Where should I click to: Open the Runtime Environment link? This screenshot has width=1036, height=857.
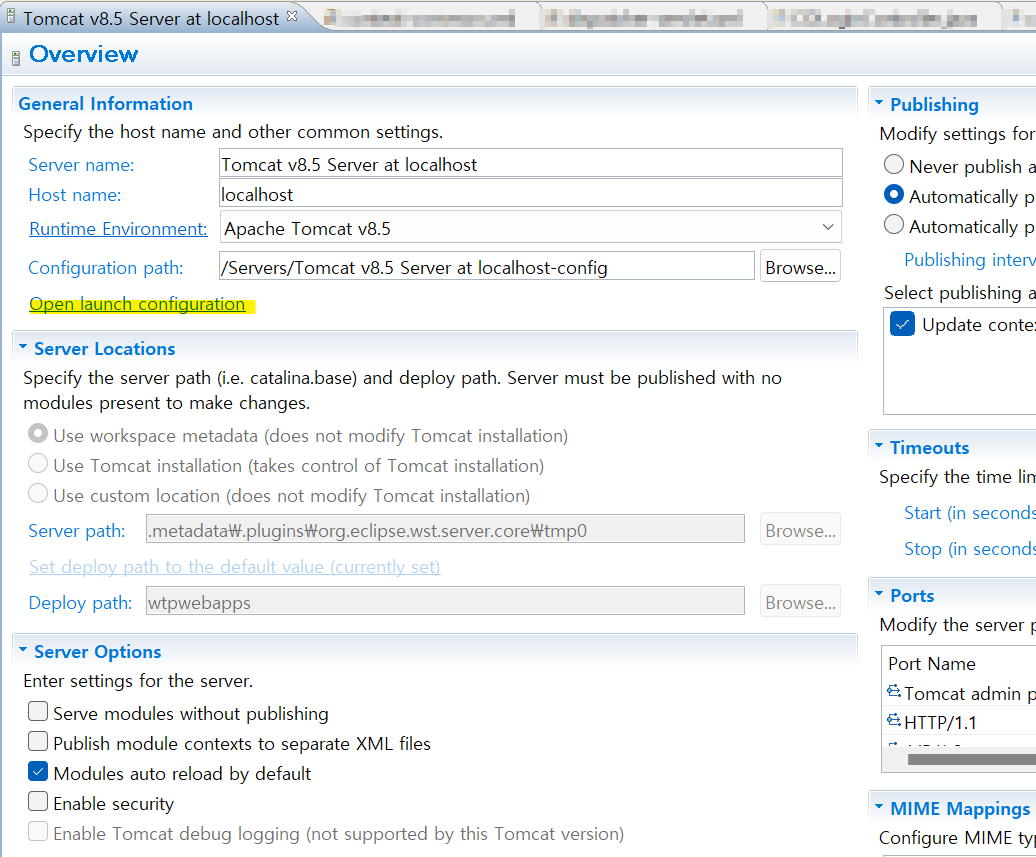pyautogui.click(x=118, y=229)
